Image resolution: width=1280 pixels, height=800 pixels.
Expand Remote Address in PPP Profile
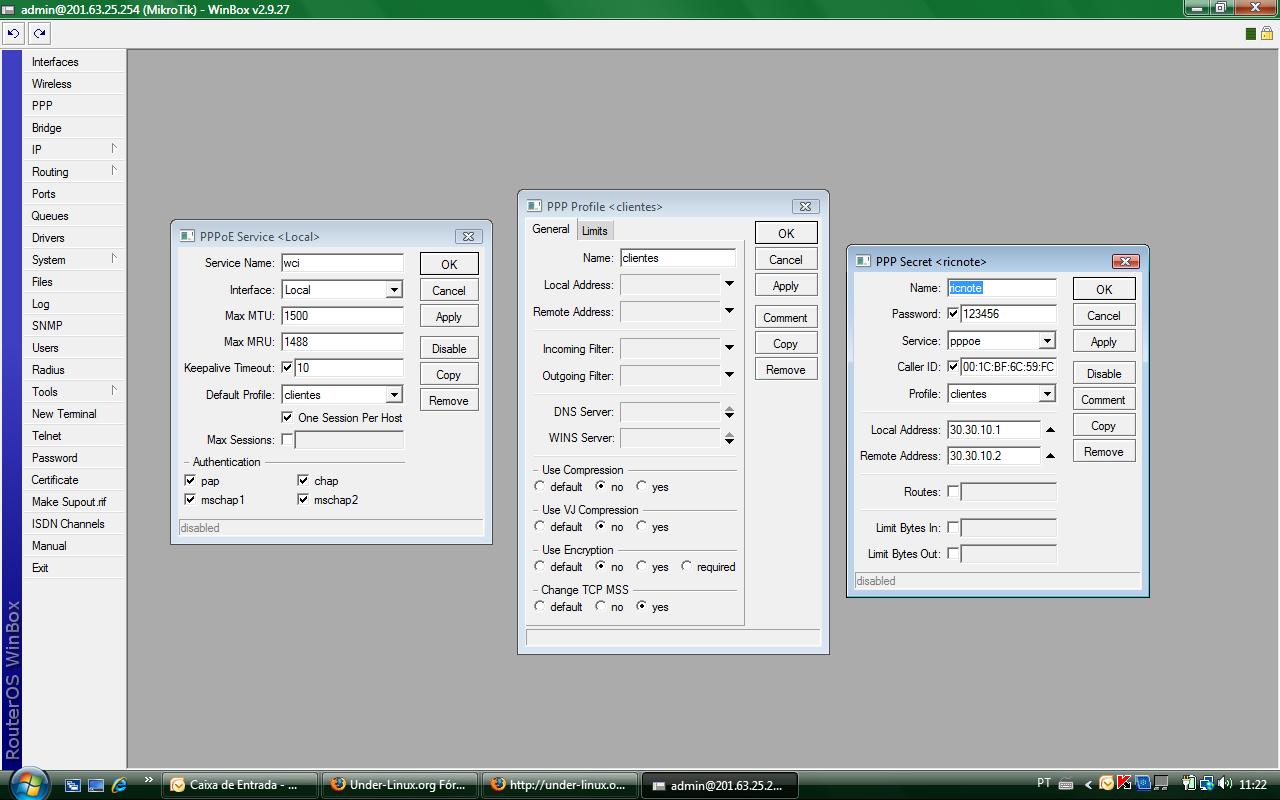coord(729,312)
